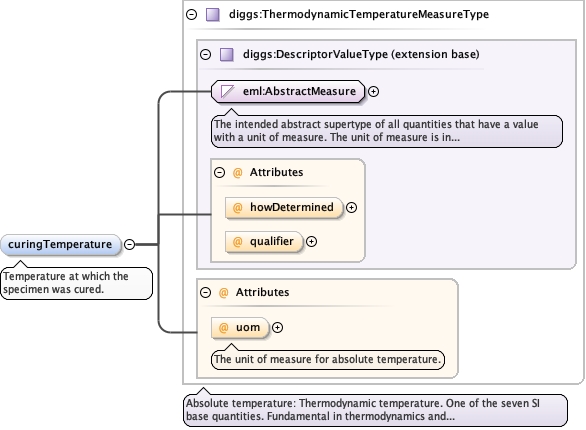Click the 'Absolute temperature: Thermodynamic temperature' annotation

(x=376, y=410)
